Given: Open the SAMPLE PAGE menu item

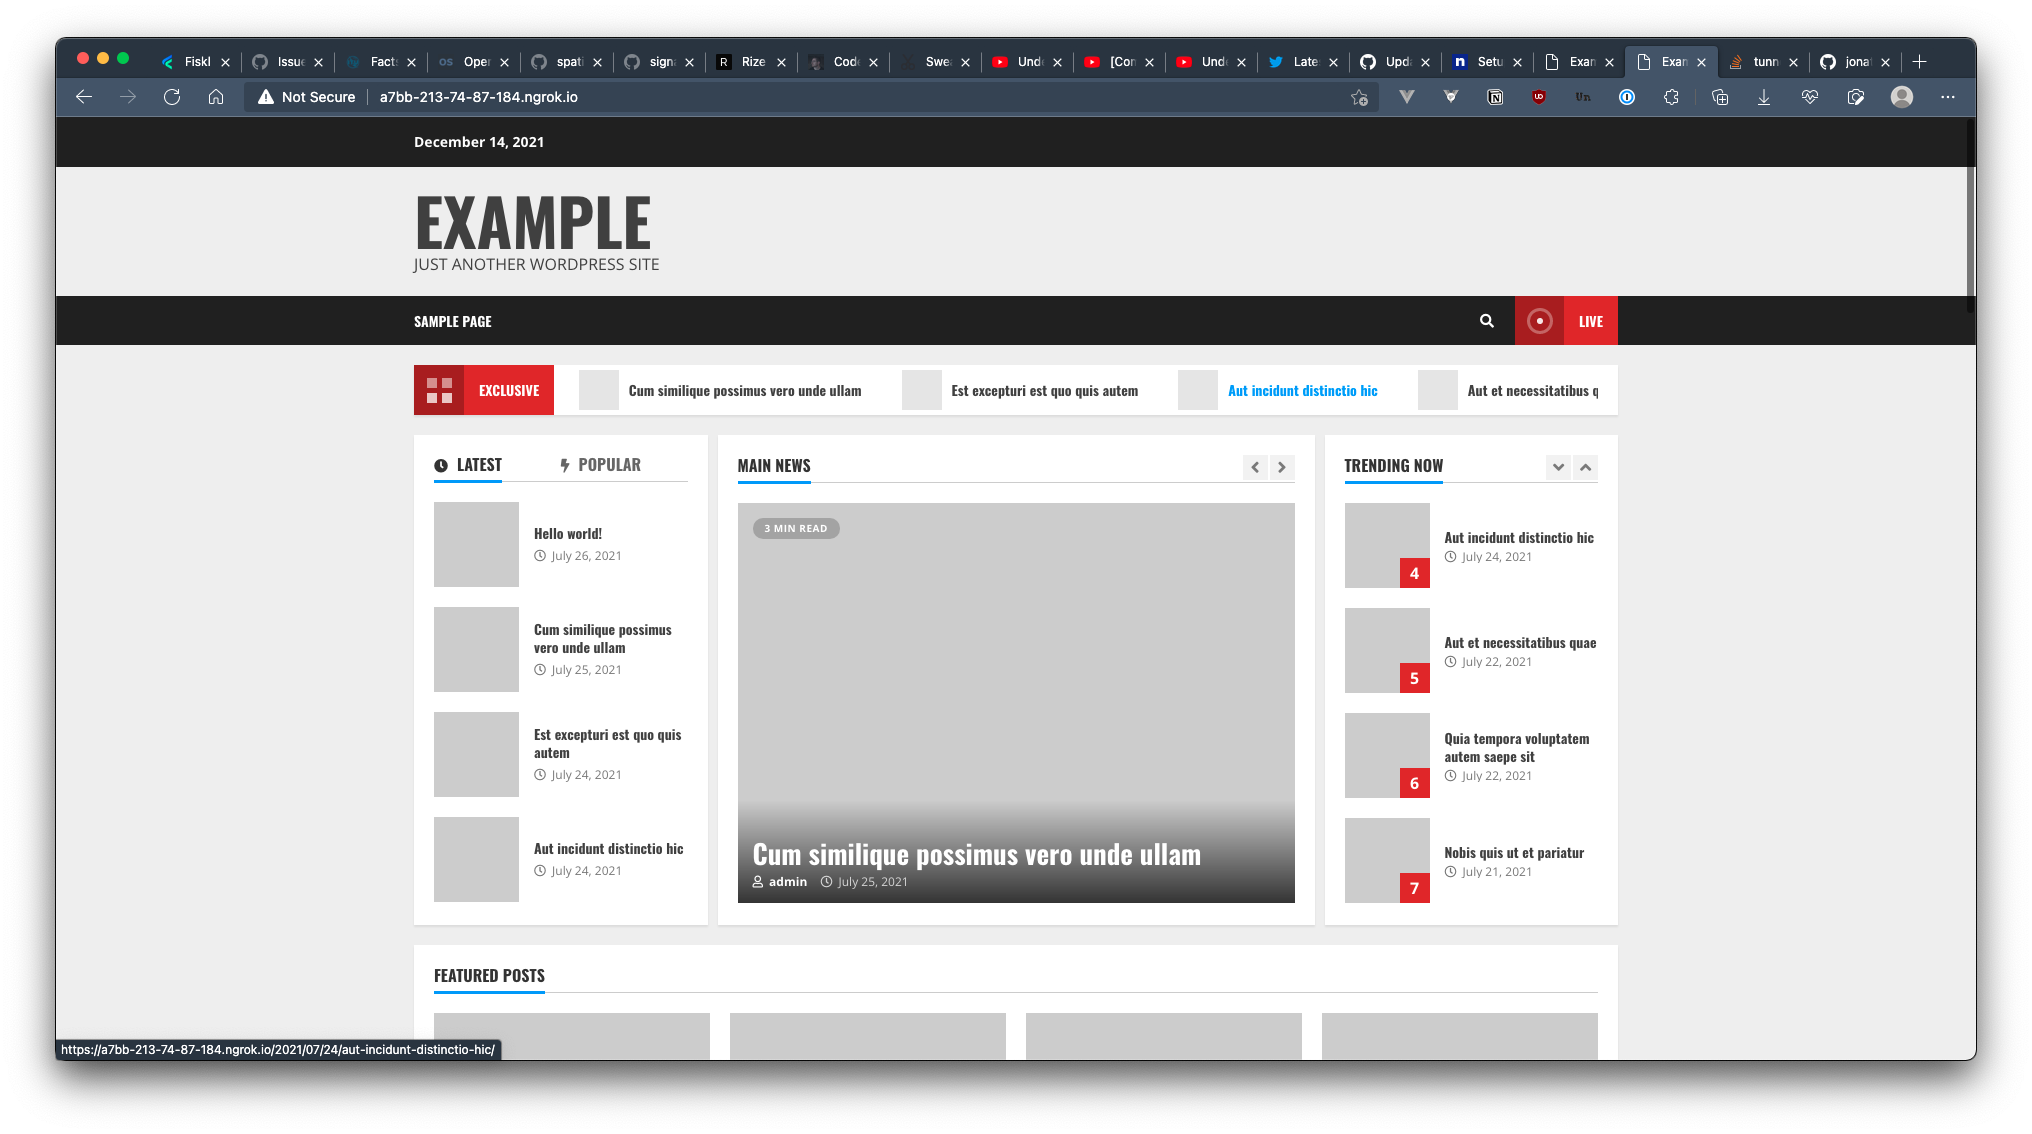Looking at the screenshot, I should point(452,321).
